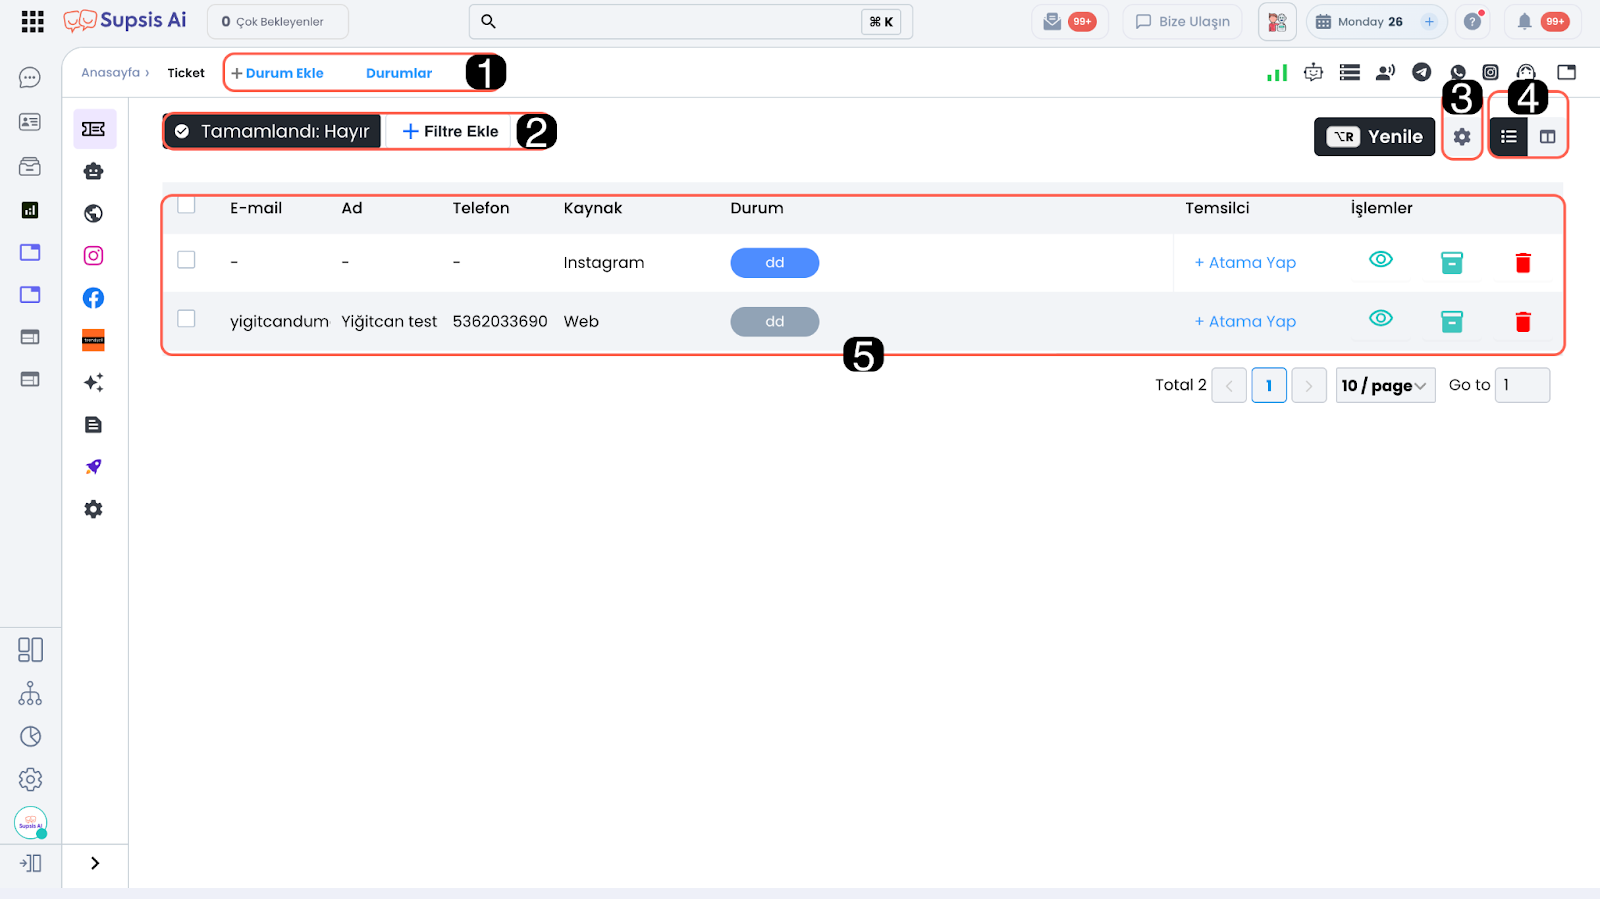Expand the sidebar with chevron arrow
1600x899 pixels.
click(x=95, y=863)
